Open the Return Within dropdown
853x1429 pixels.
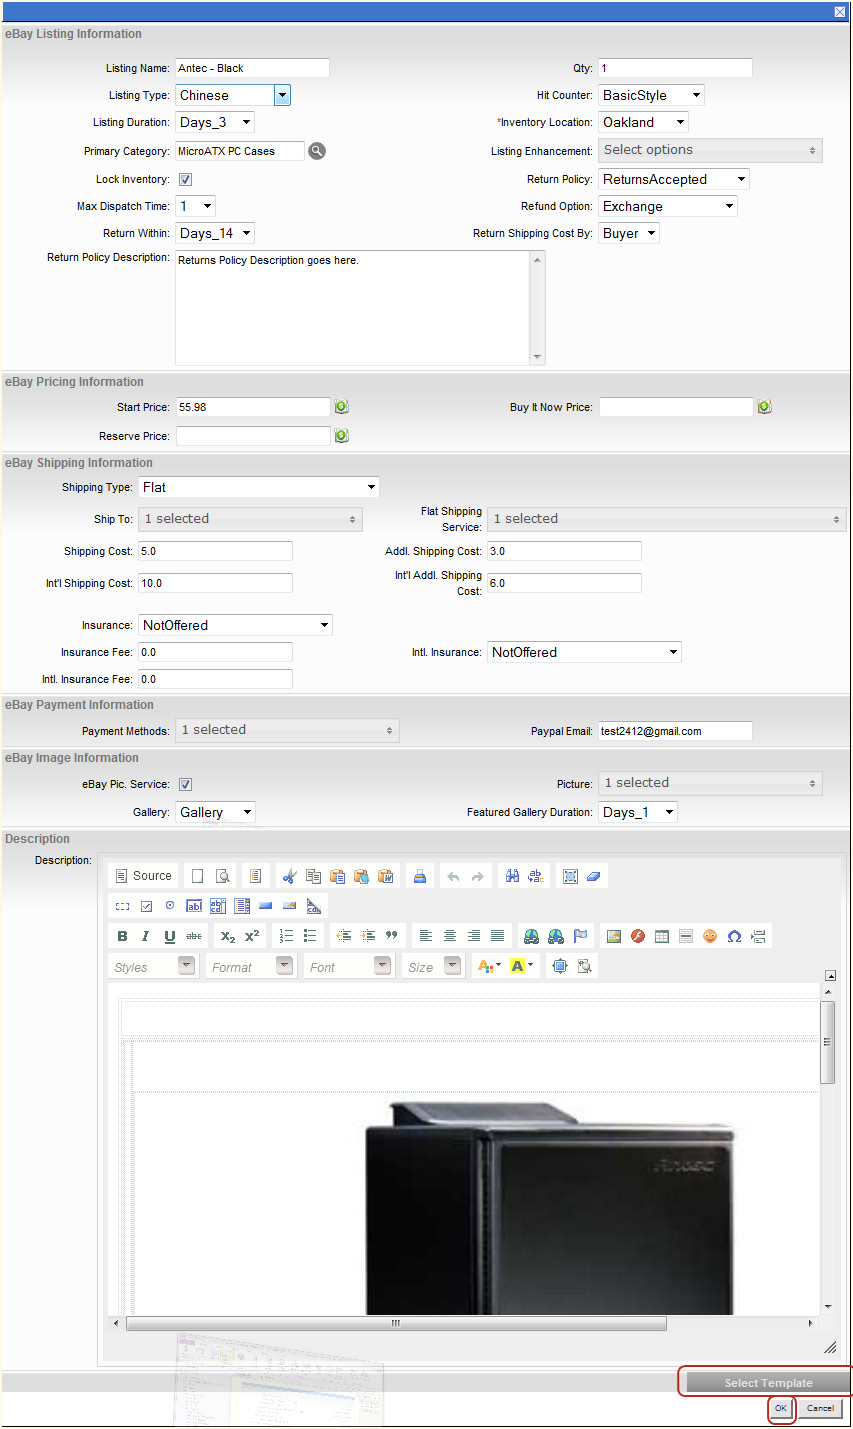coord(215,233)
